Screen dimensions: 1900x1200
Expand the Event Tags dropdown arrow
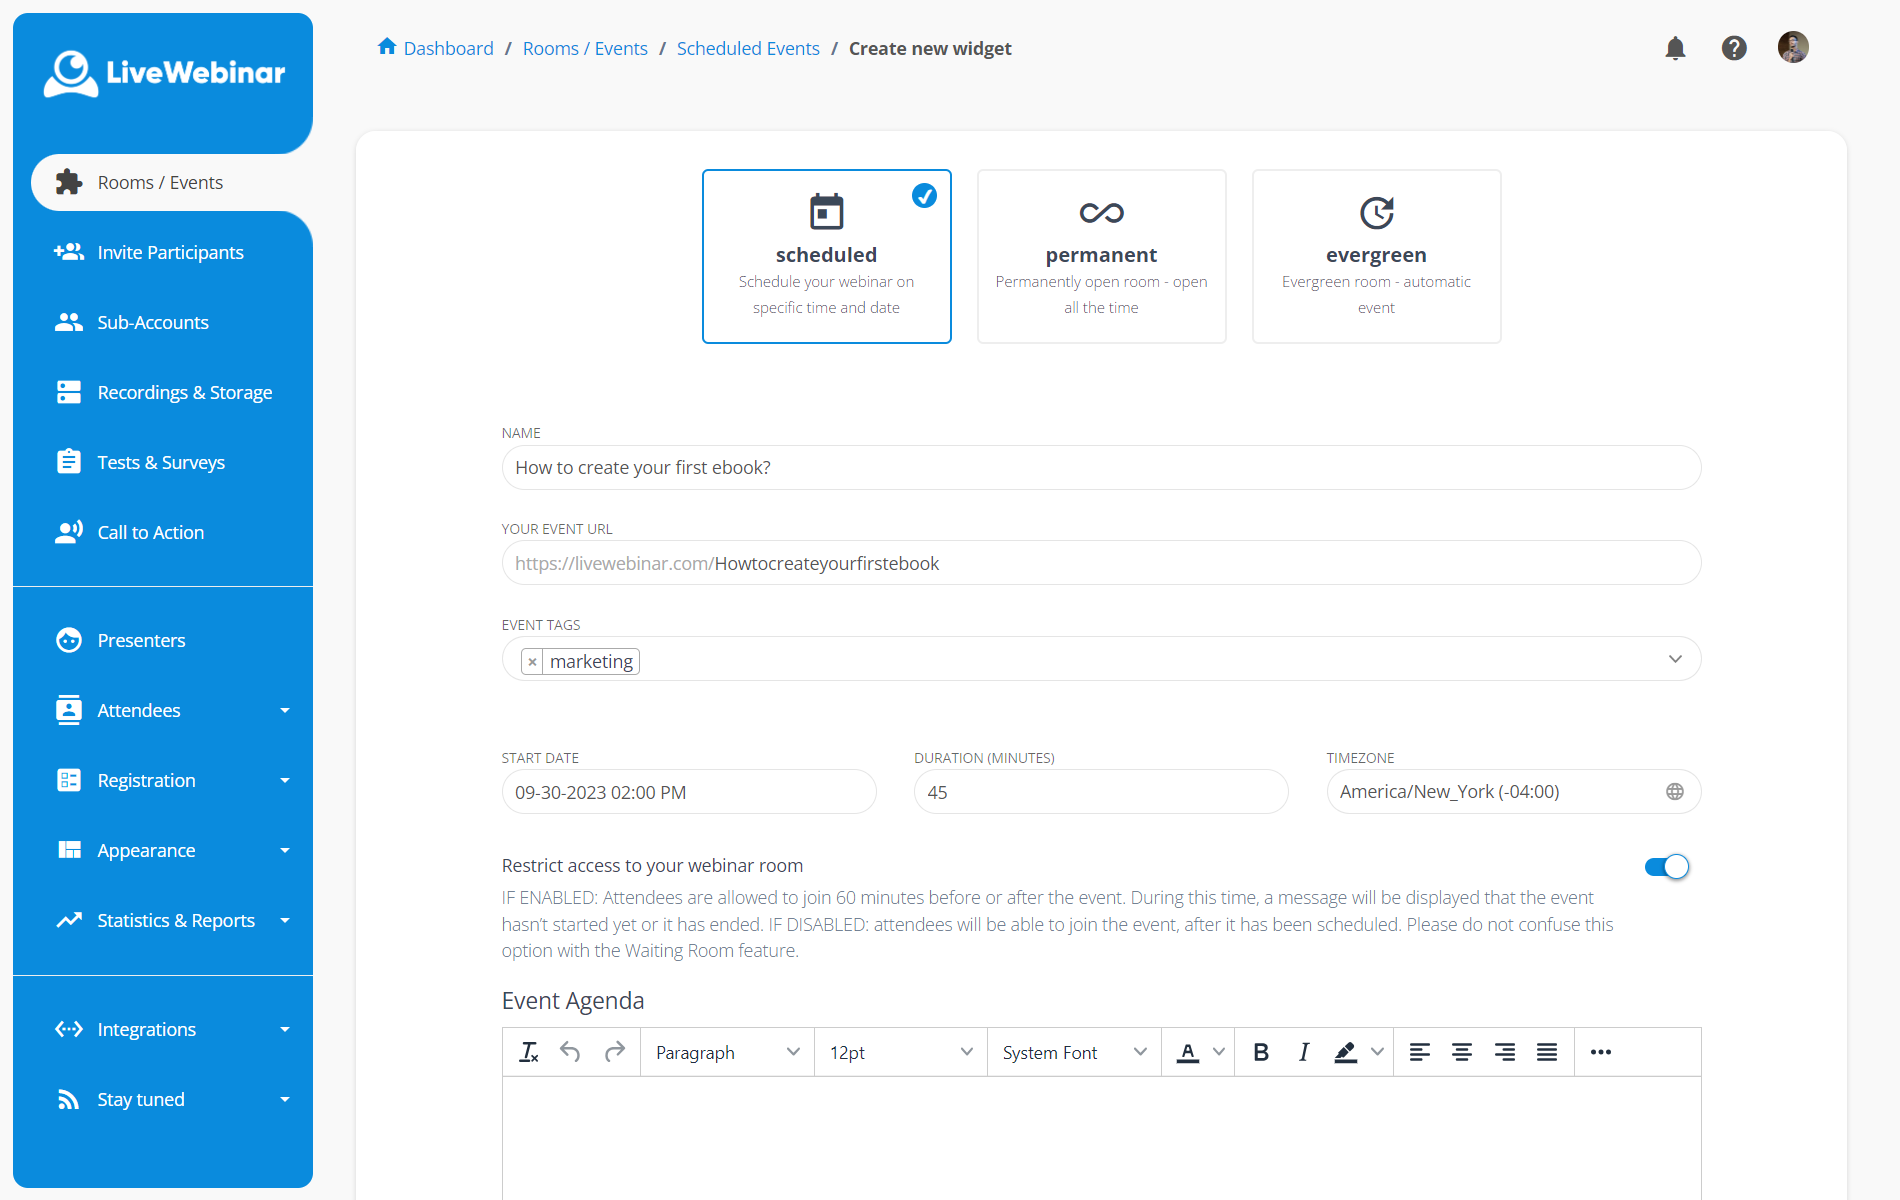point(1675,659)
